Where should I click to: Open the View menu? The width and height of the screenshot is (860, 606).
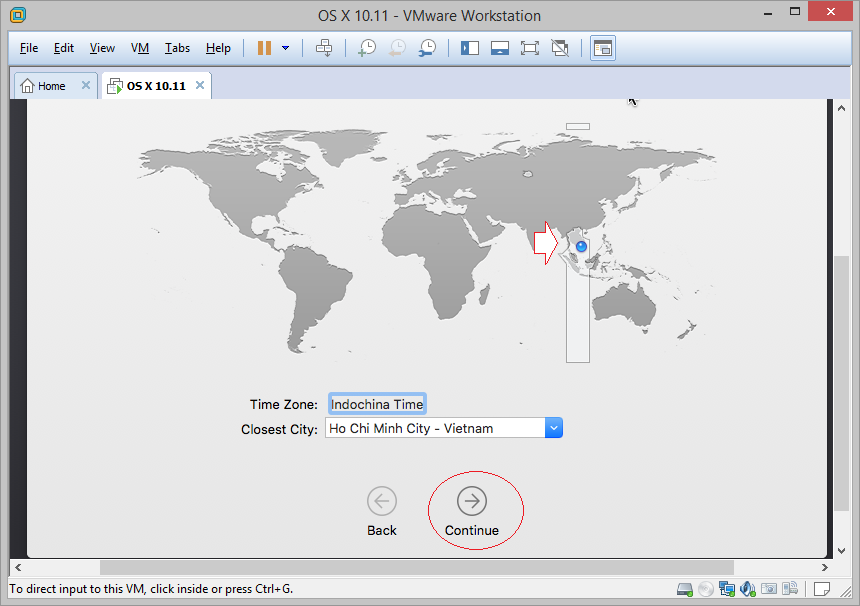pos(102,48)
